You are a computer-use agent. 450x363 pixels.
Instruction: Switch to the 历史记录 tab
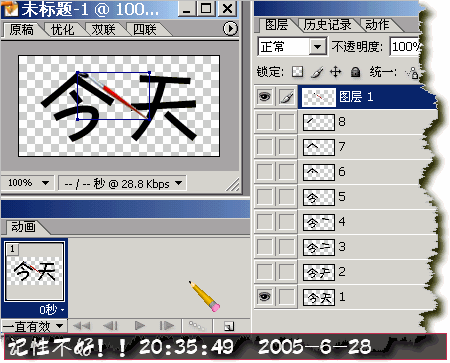click(x=327, y=25)
